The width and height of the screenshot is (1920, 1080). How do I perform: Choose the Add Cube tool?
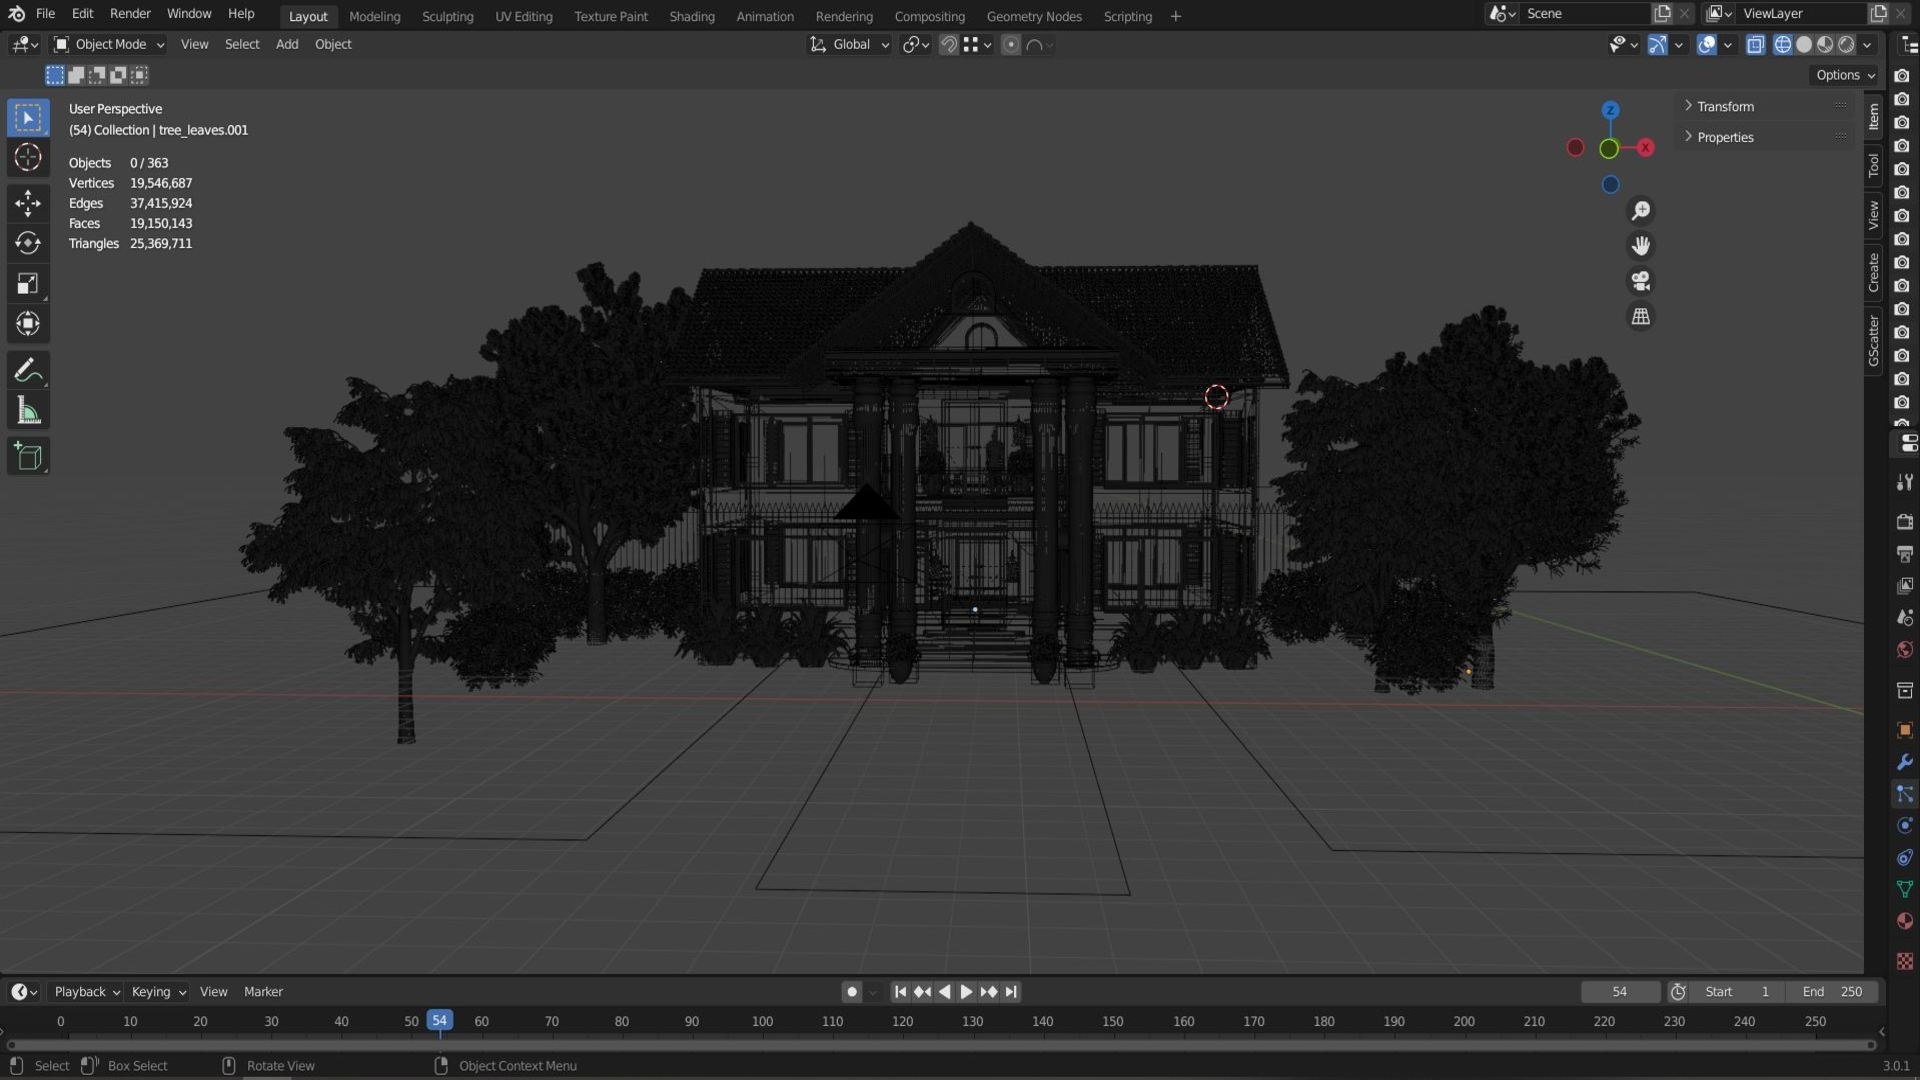(28, 457)
